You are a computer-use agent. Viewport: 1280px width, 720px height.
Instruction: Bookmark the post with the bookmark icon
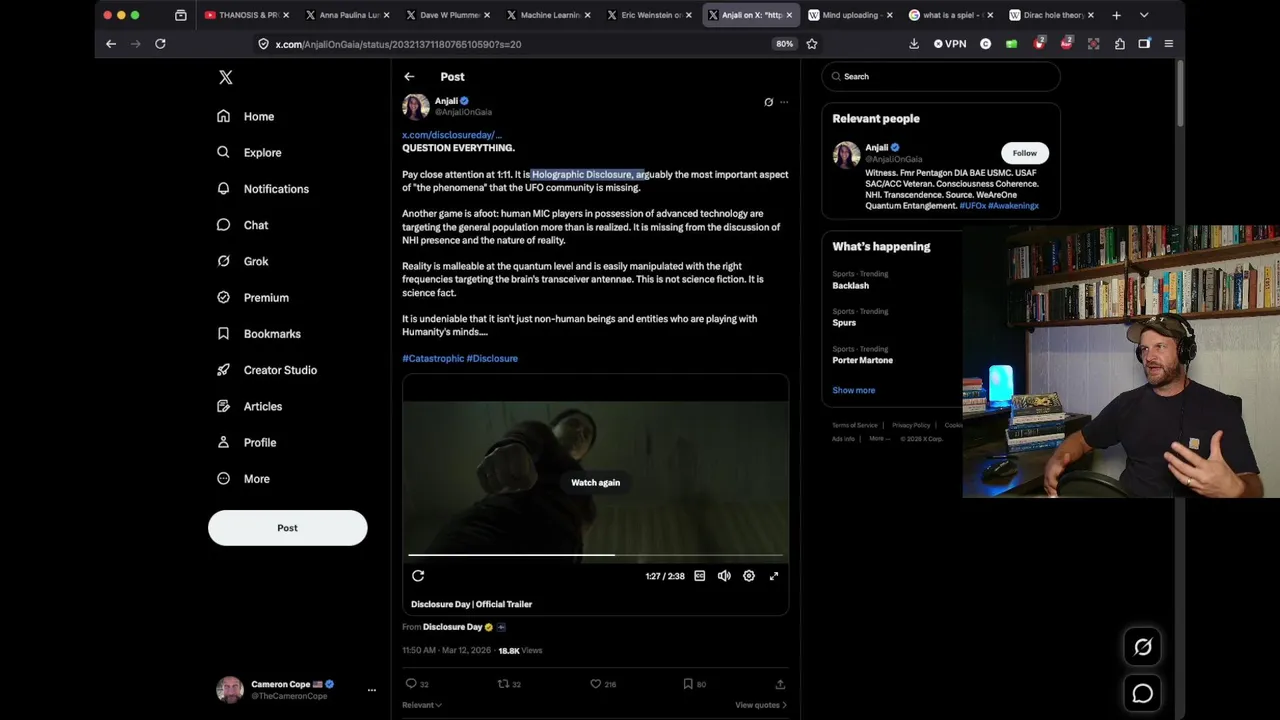click(688, 684)
